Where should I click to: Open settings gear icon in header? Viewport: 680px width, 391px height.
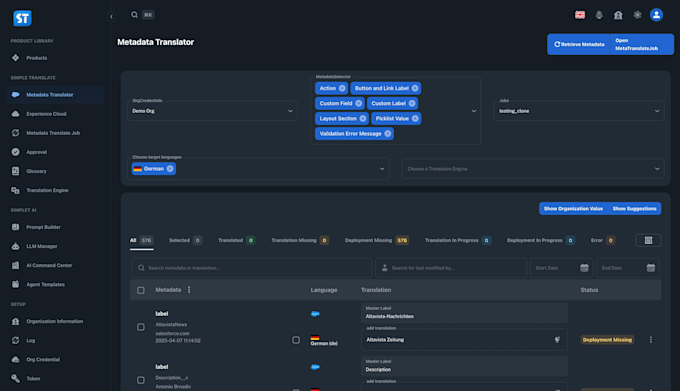637,15
